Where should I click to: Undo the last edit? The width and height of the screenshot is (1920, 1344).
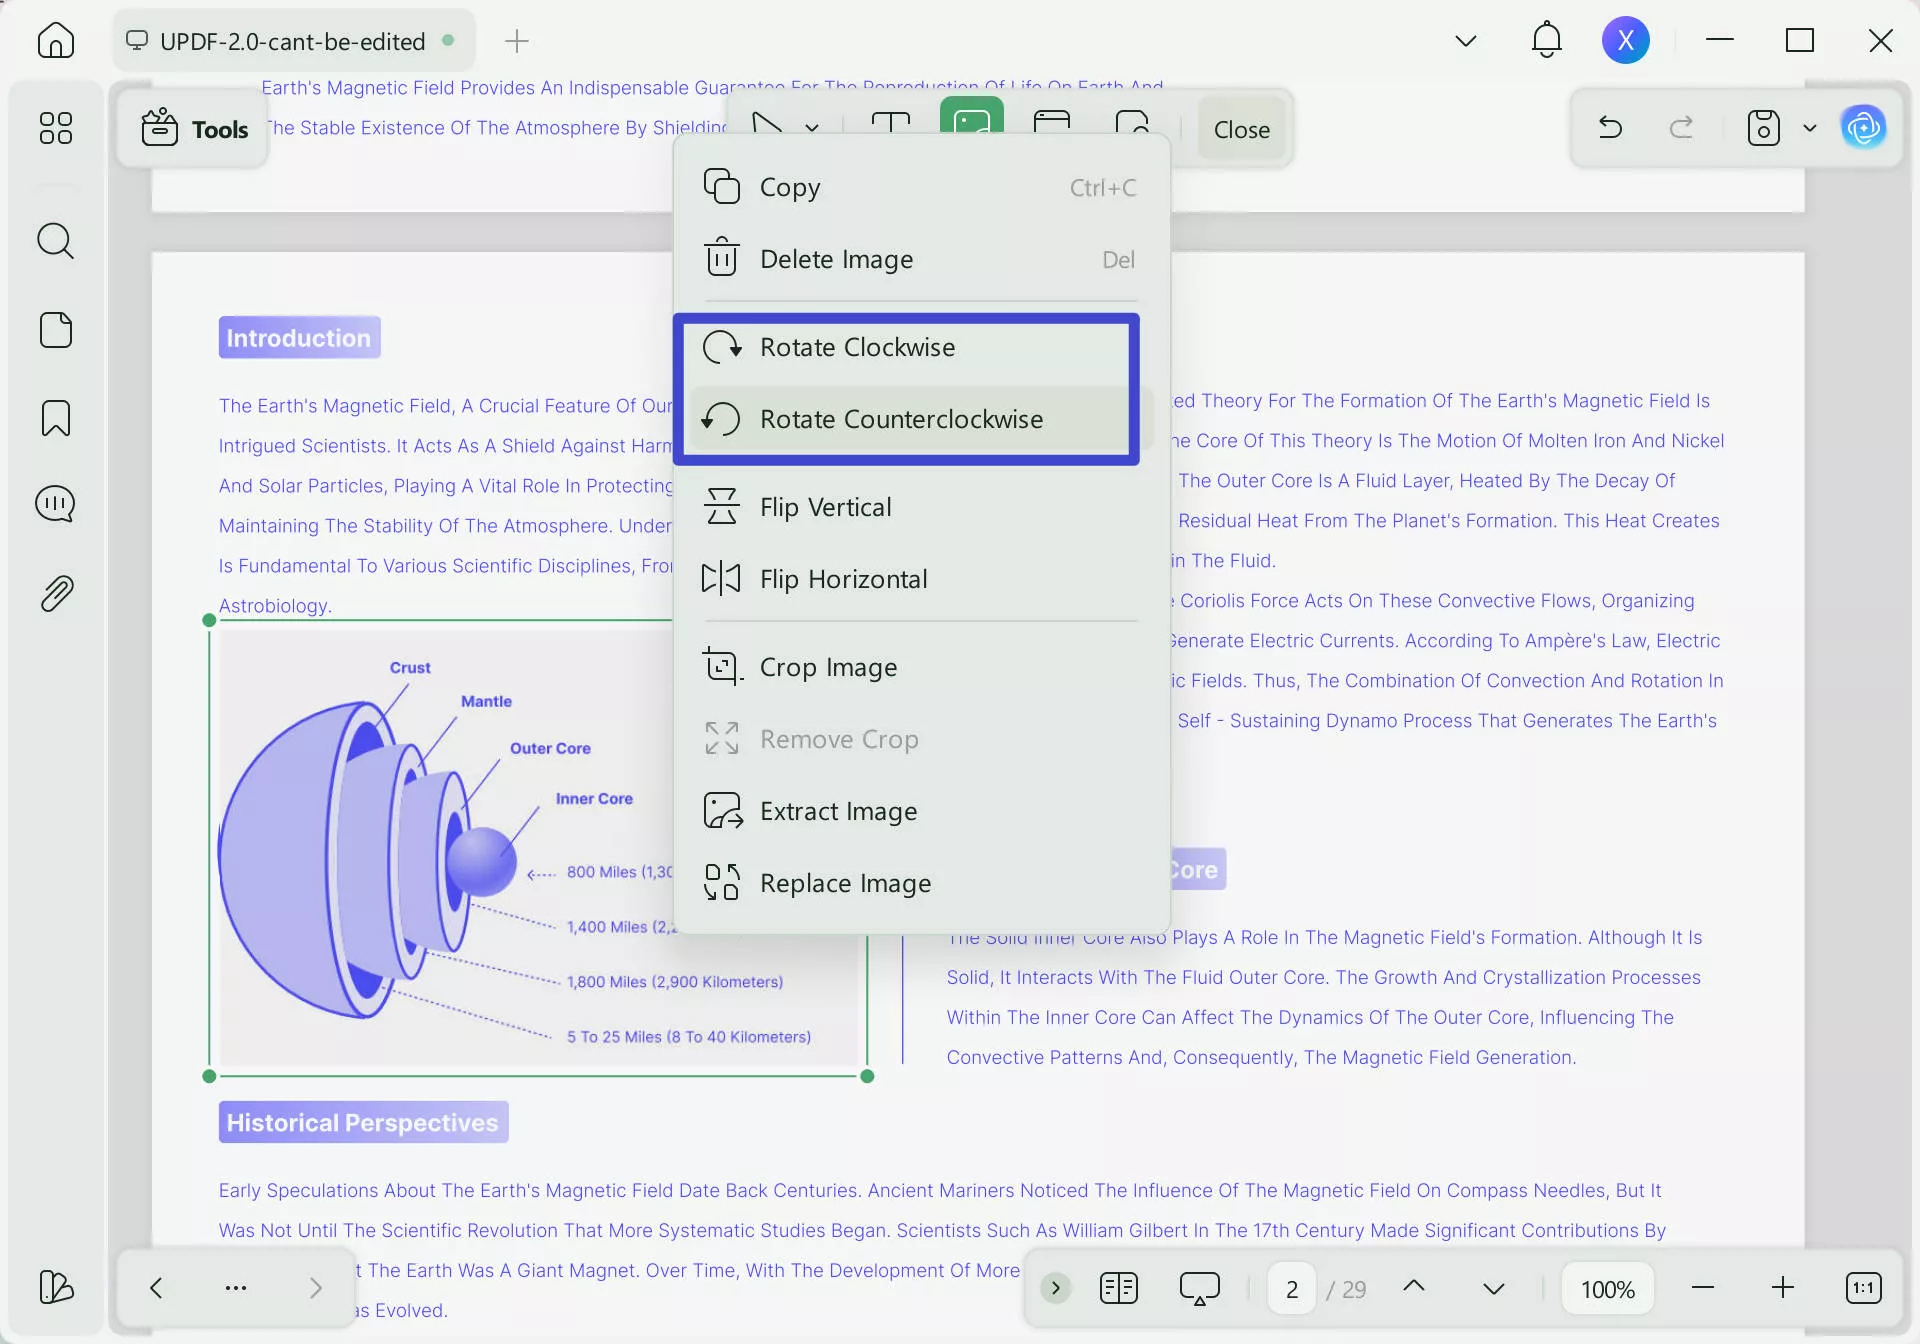tap(1610, 128)
